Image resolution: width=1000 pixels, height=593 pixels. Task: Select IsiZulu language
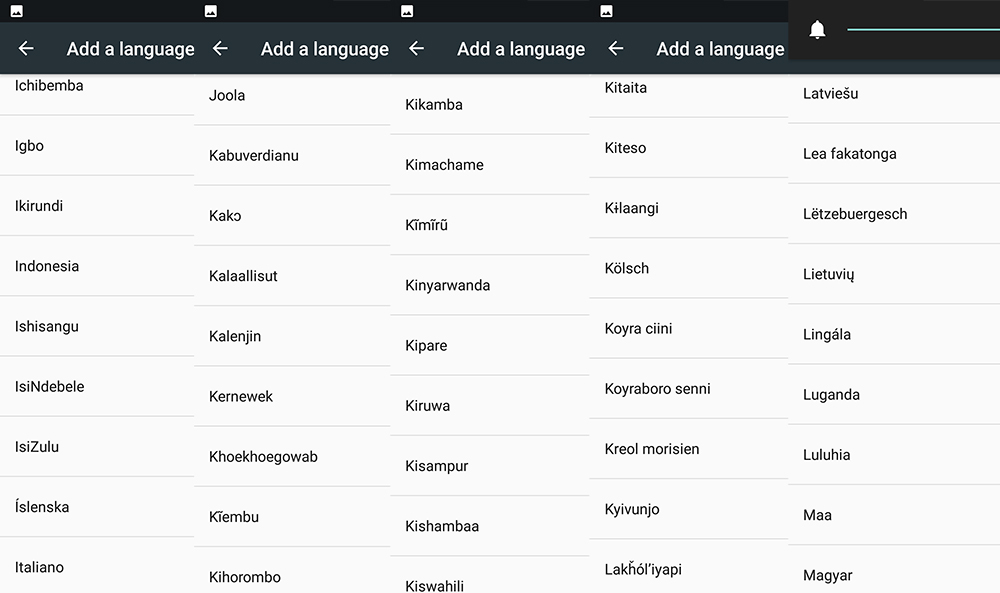click(x=37, y=446)
